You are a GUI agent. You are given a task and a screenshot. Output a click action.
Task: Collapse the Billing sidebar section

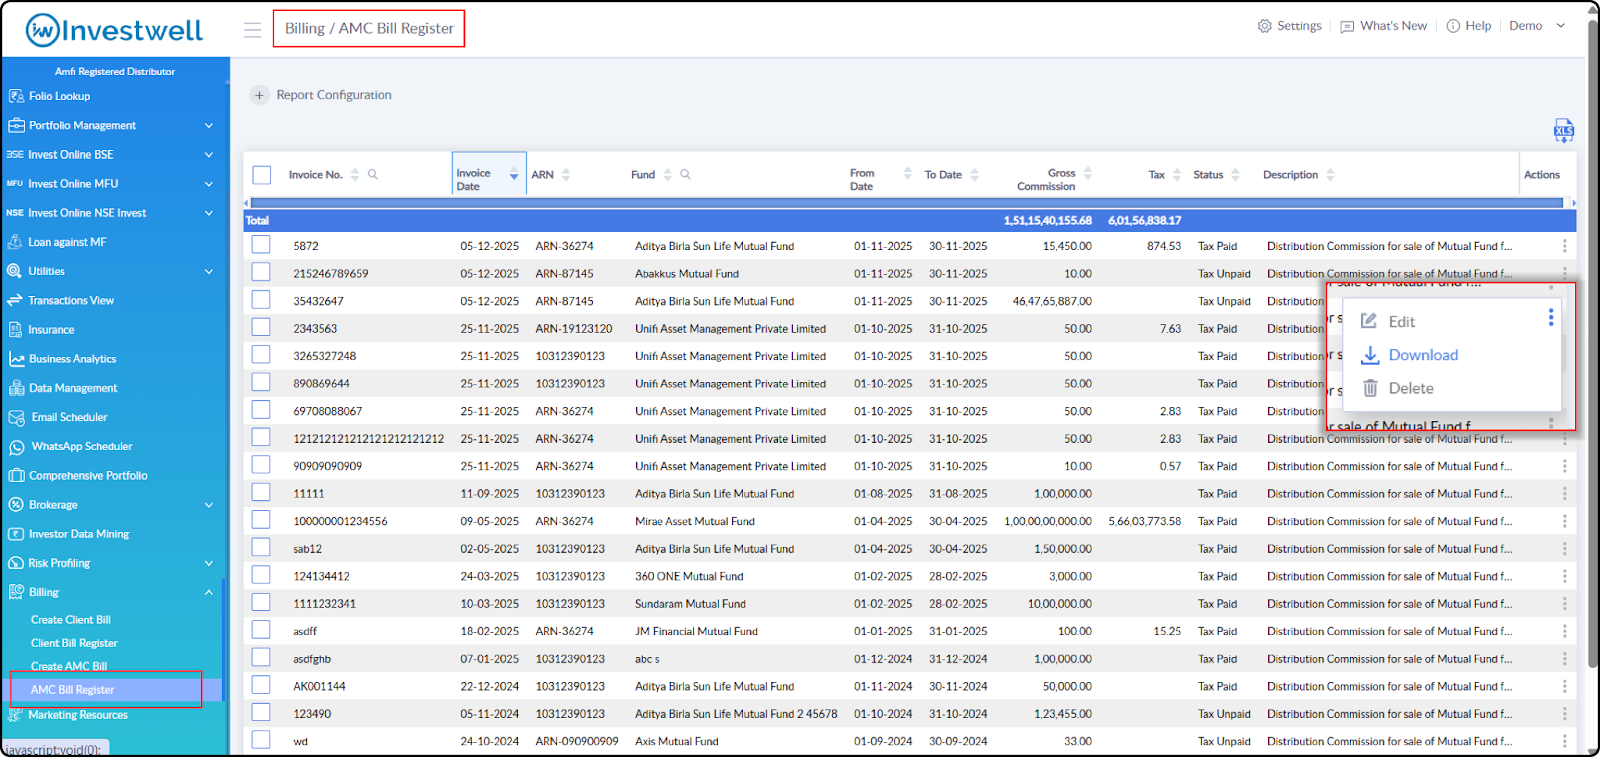[x=209, y=592]
